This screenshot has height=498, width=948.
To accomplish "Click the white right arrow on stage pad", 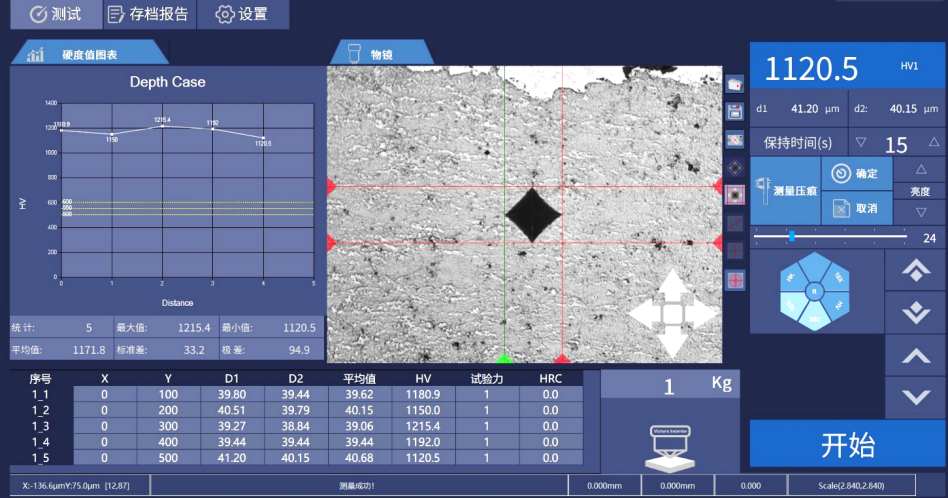I will 701,314.
